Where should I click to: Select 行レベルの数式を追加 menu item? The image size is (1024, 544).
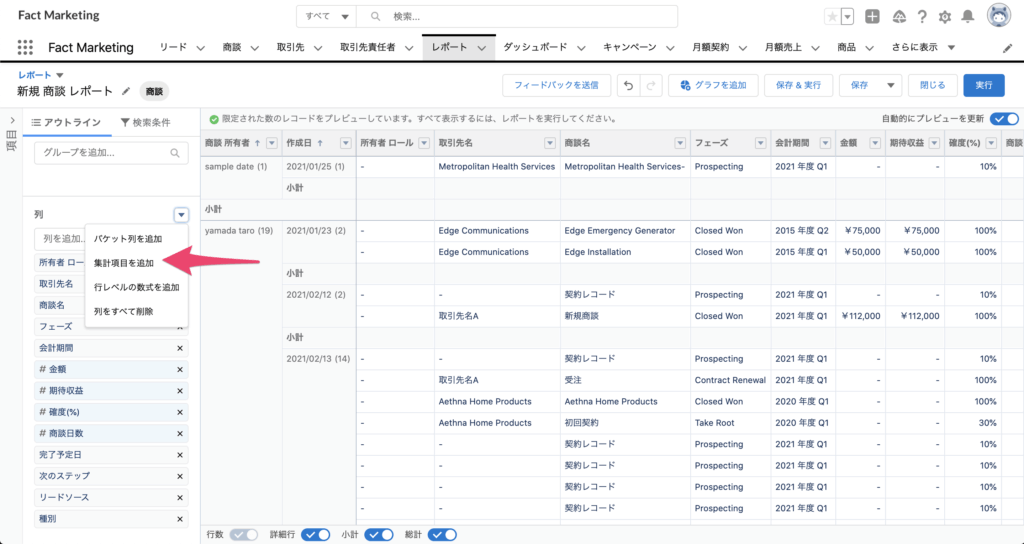pyautogui.click(x=136, y=287)
